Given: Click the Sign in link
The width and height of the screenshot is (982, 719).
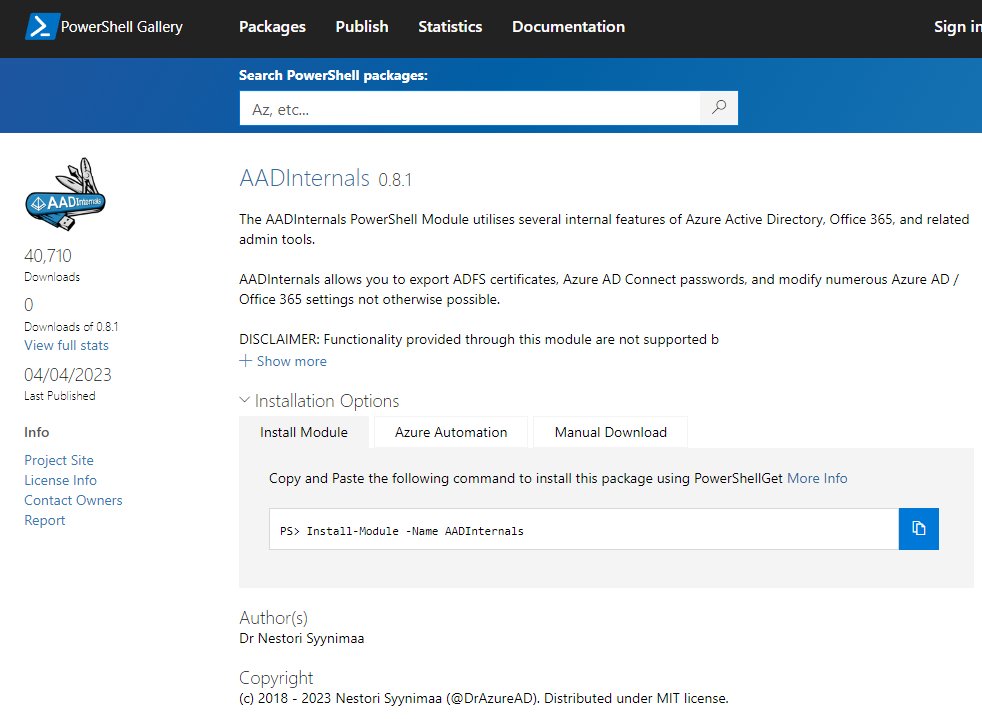Looking at the screenshot, I should (x=957, y=27).
